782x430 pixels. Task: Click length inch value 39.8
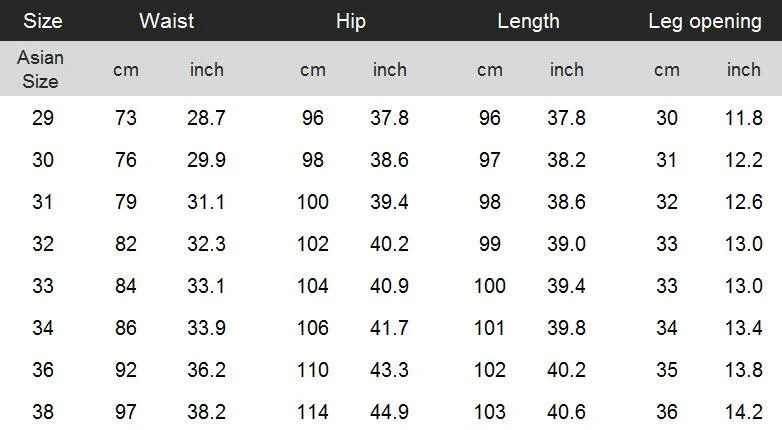[567, 328]
